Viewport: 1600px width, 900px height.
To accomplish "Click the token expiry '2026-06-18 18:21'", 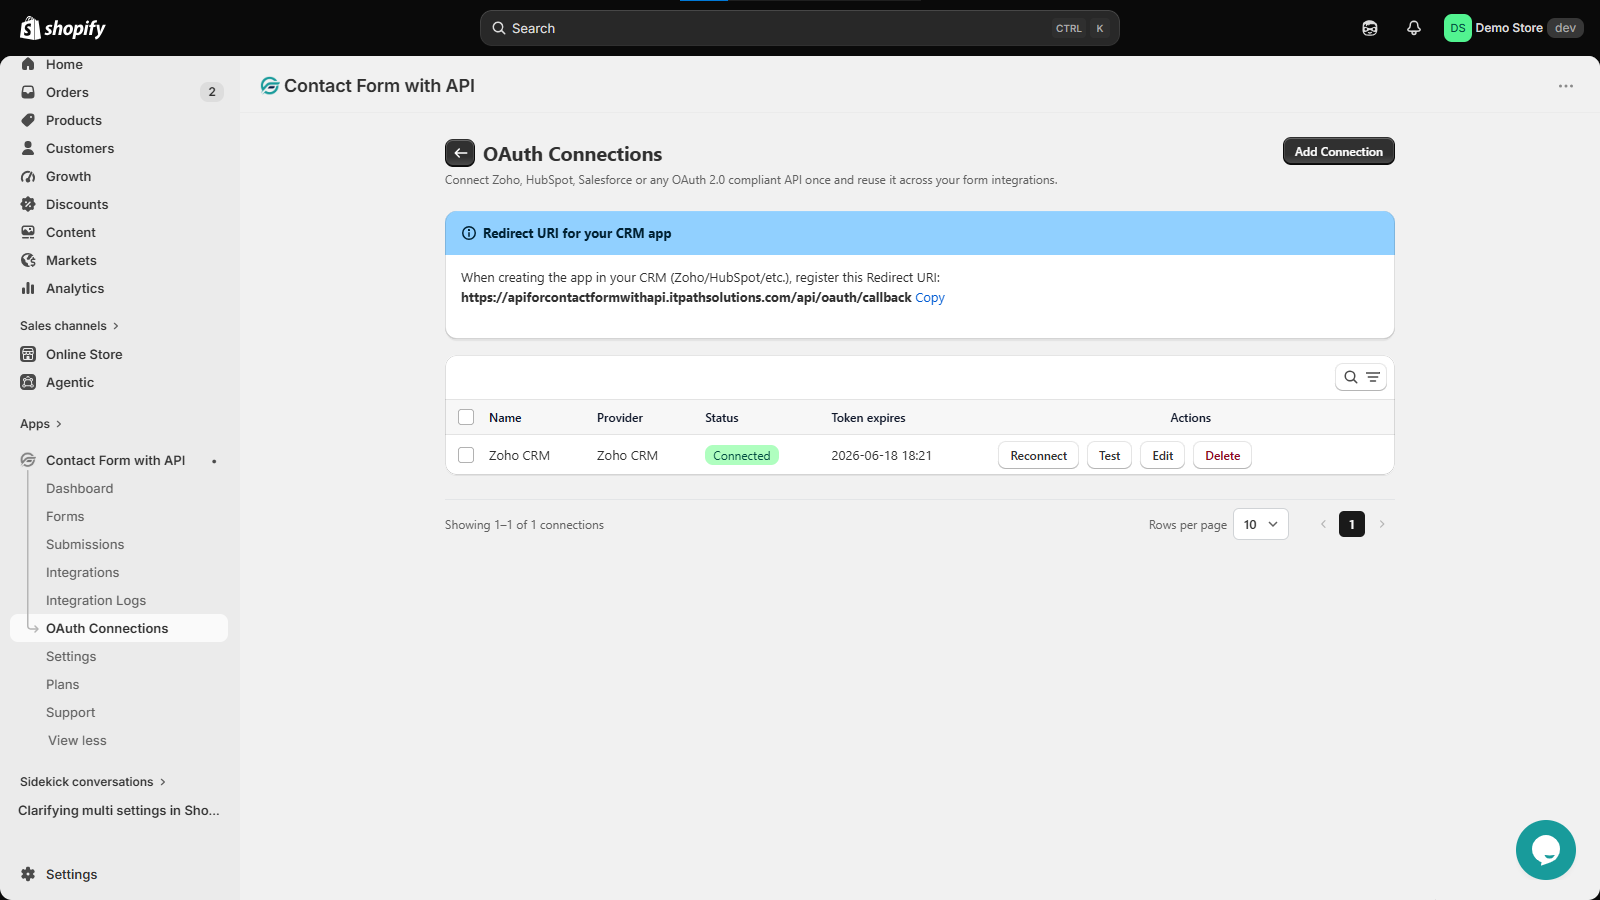I will point(881,455).
